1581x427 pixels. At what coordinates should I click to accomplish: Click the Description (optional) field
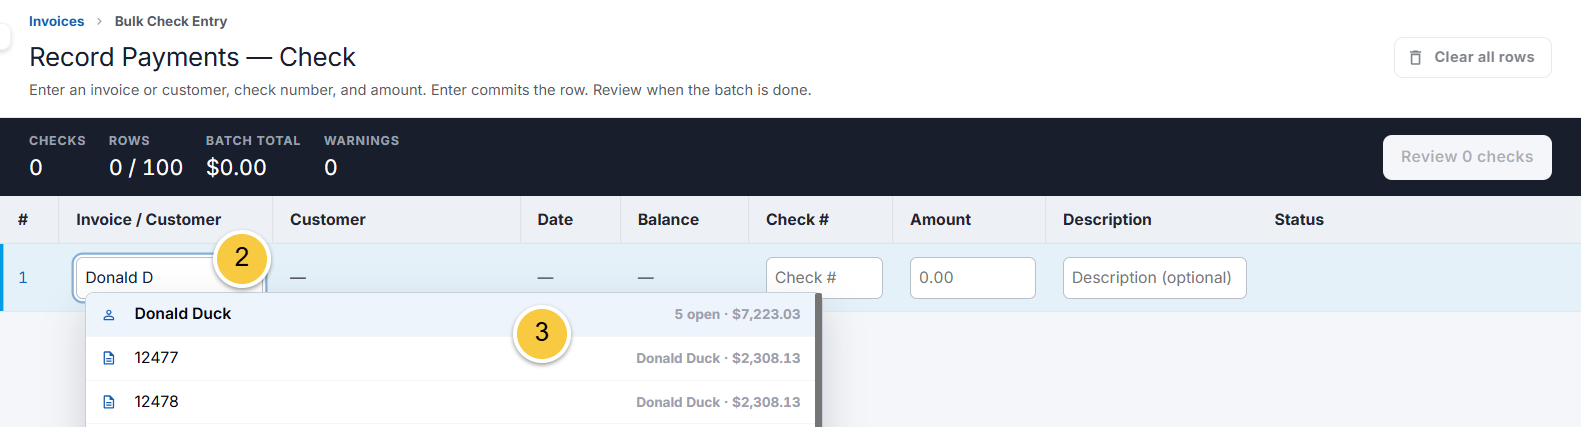1154,278
